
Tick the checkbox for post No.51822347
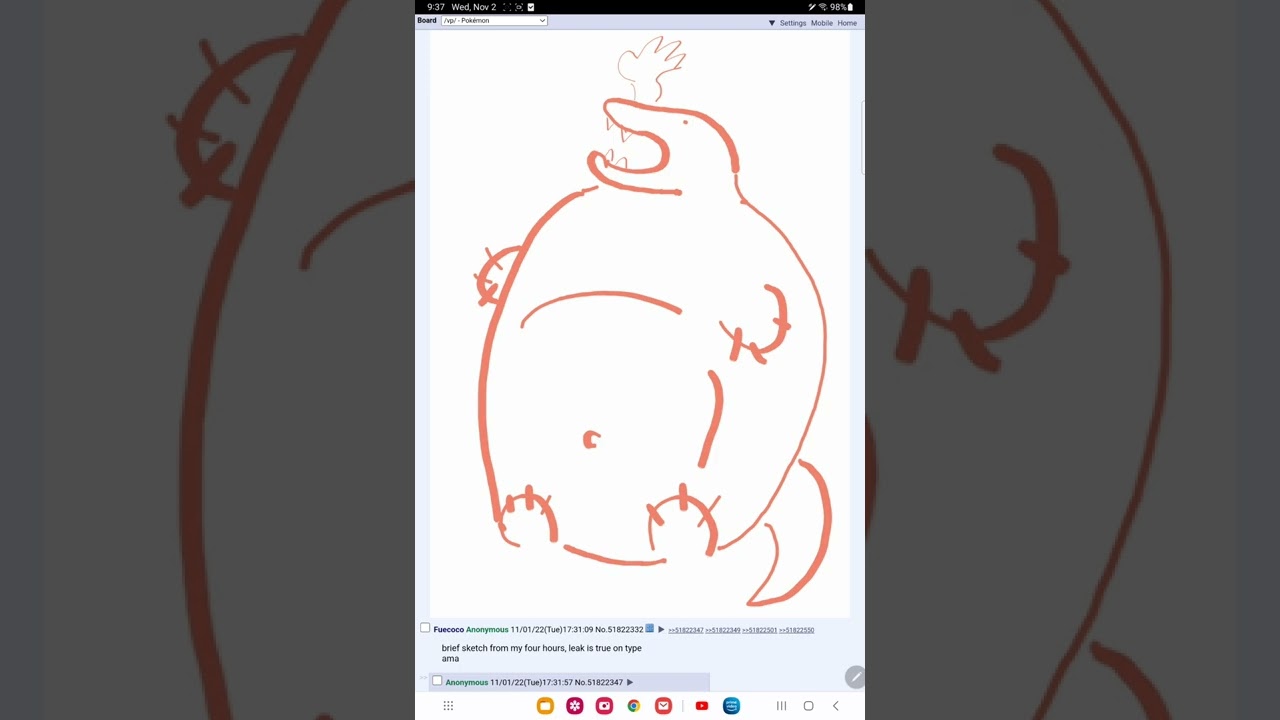(437, 681)
